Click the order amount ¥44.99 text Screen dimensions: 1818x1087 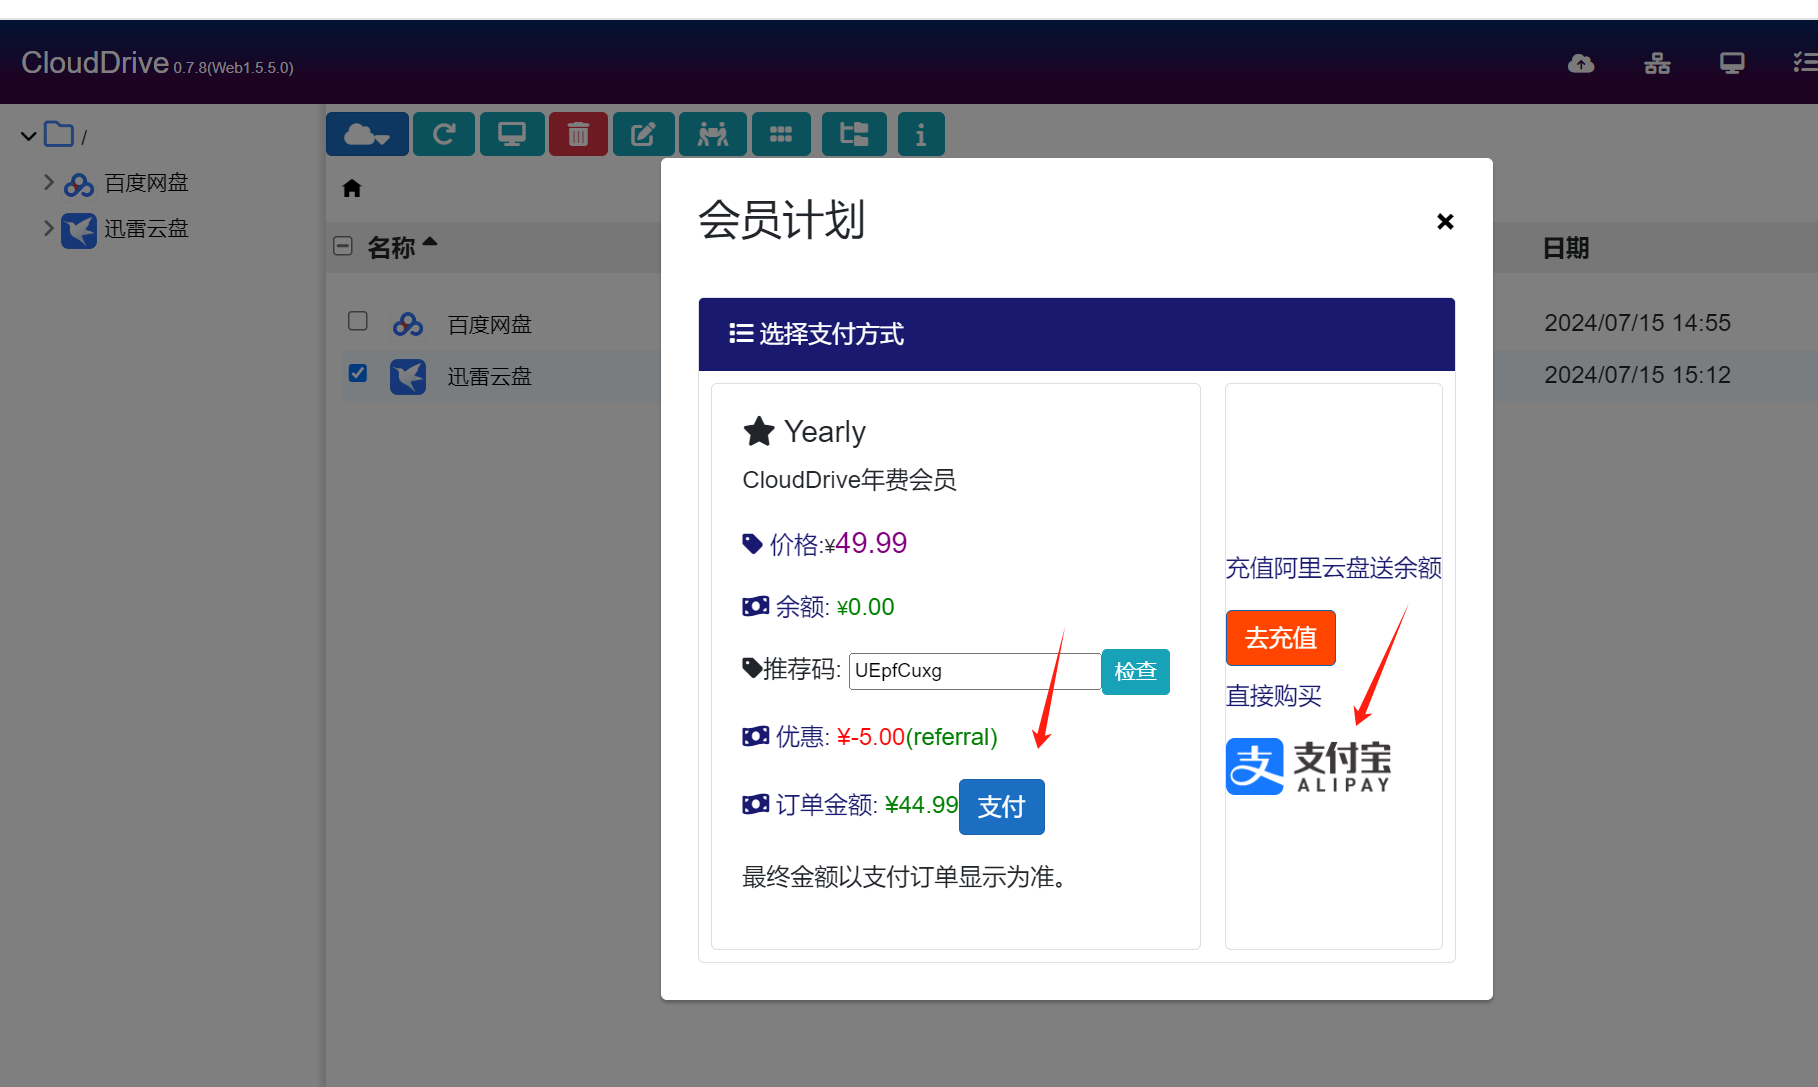coord(921,805)
